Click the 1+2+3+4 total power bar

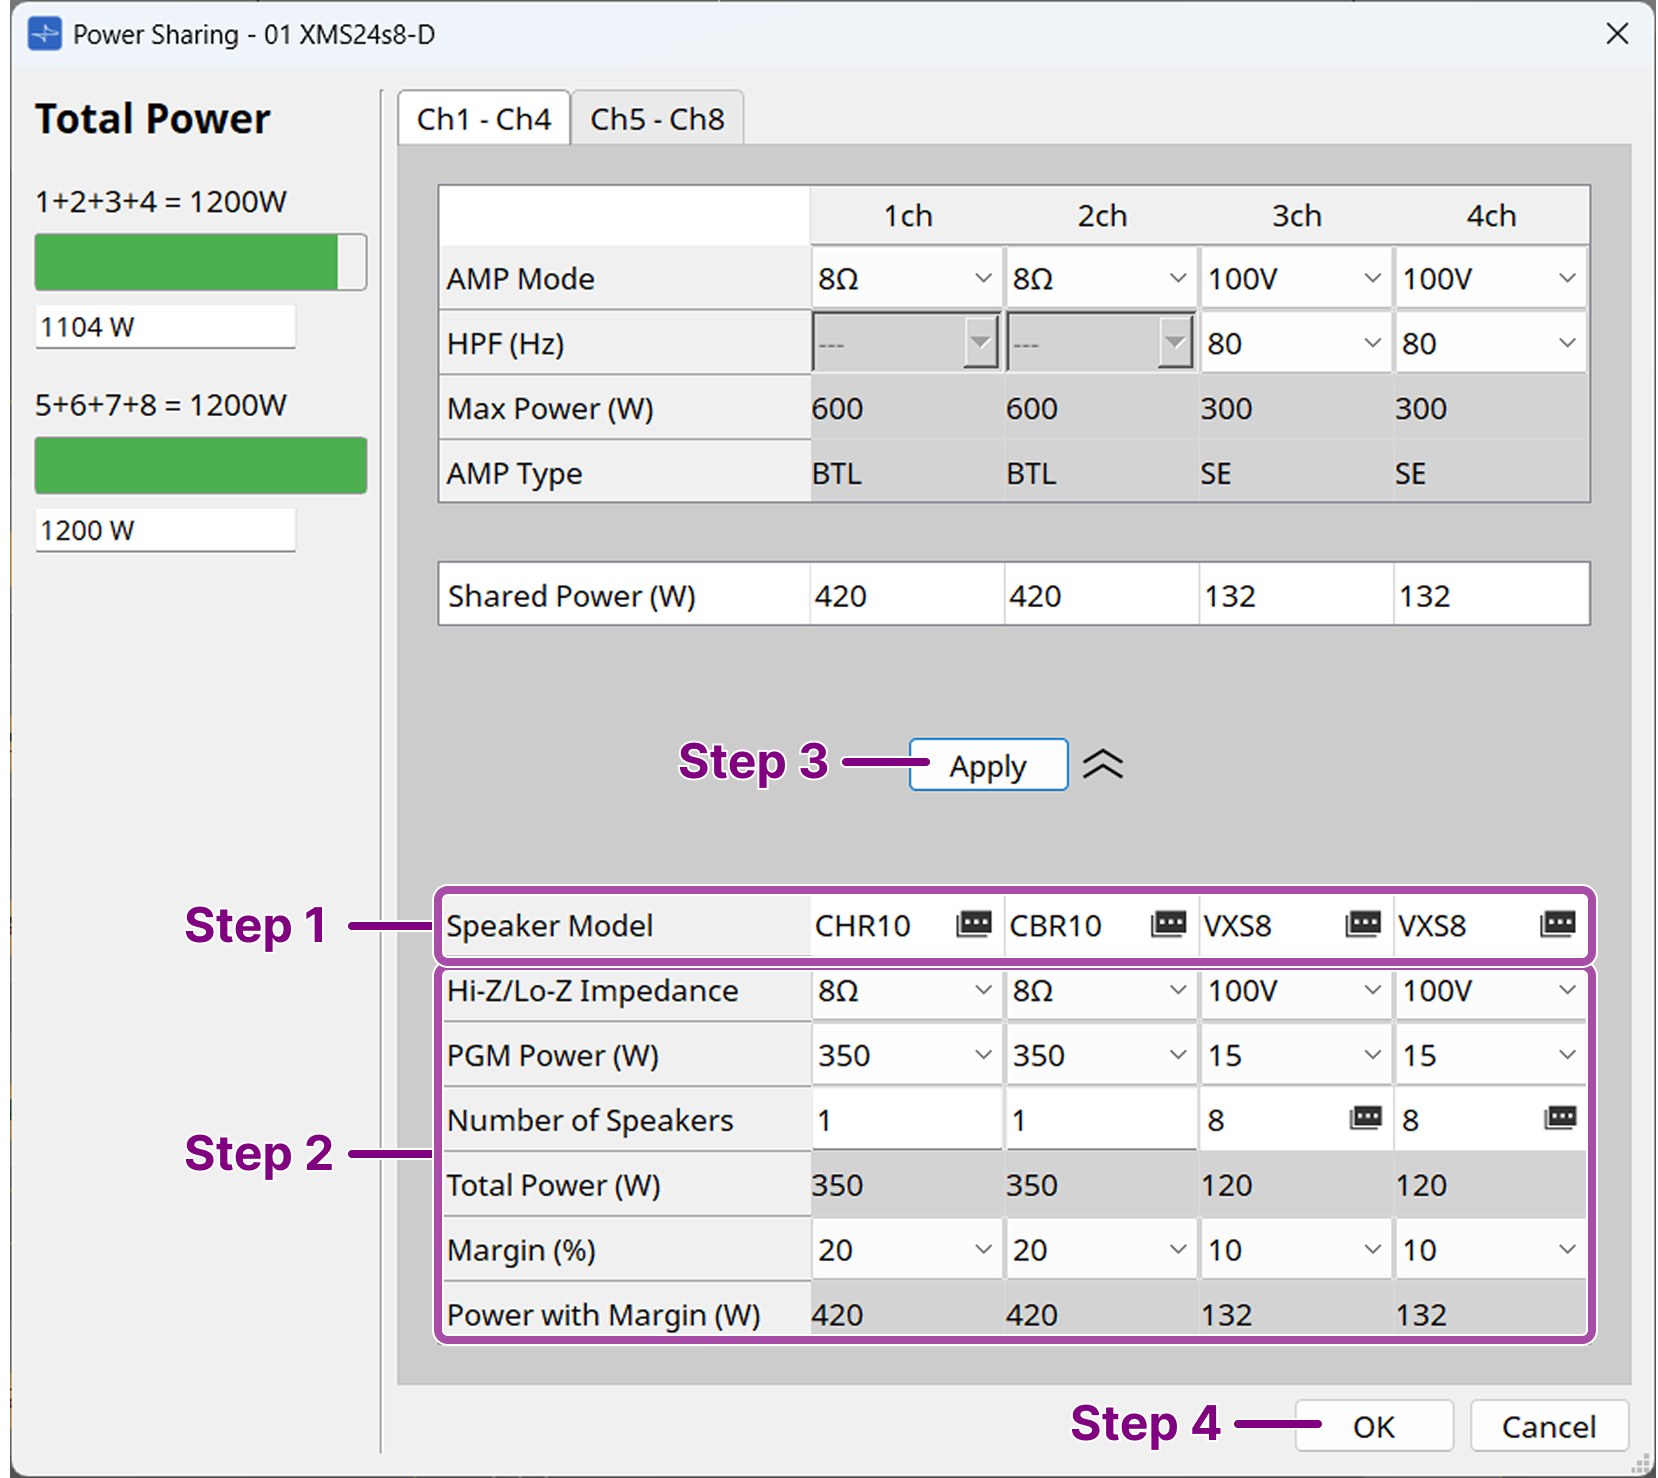point(201,262)
